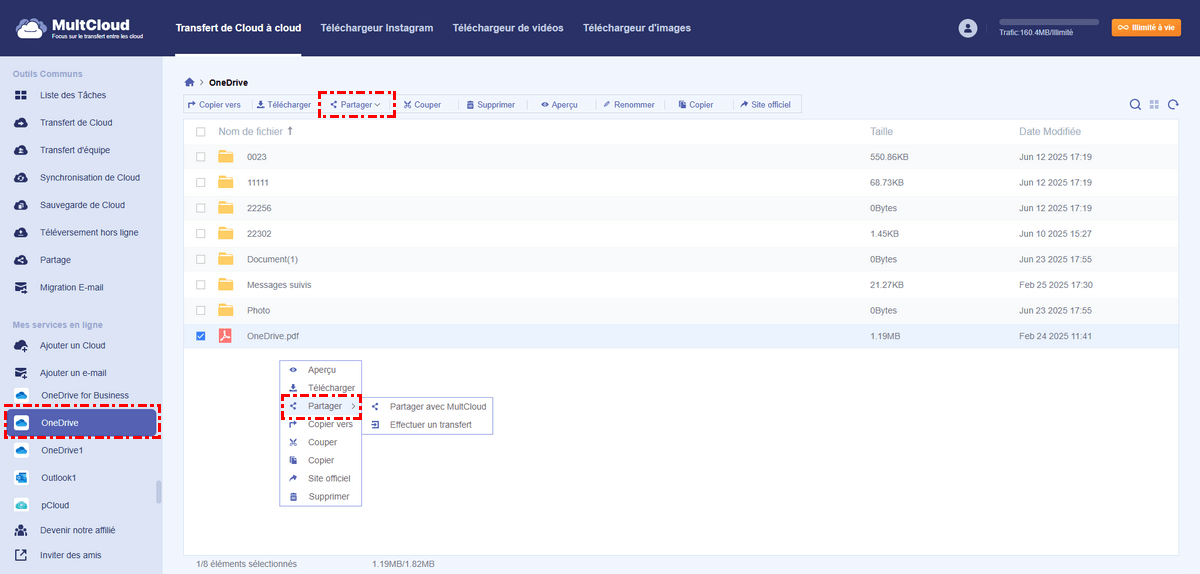Click Couper toolbar button
Viewport: 1200px width, 574px height.
422,104
